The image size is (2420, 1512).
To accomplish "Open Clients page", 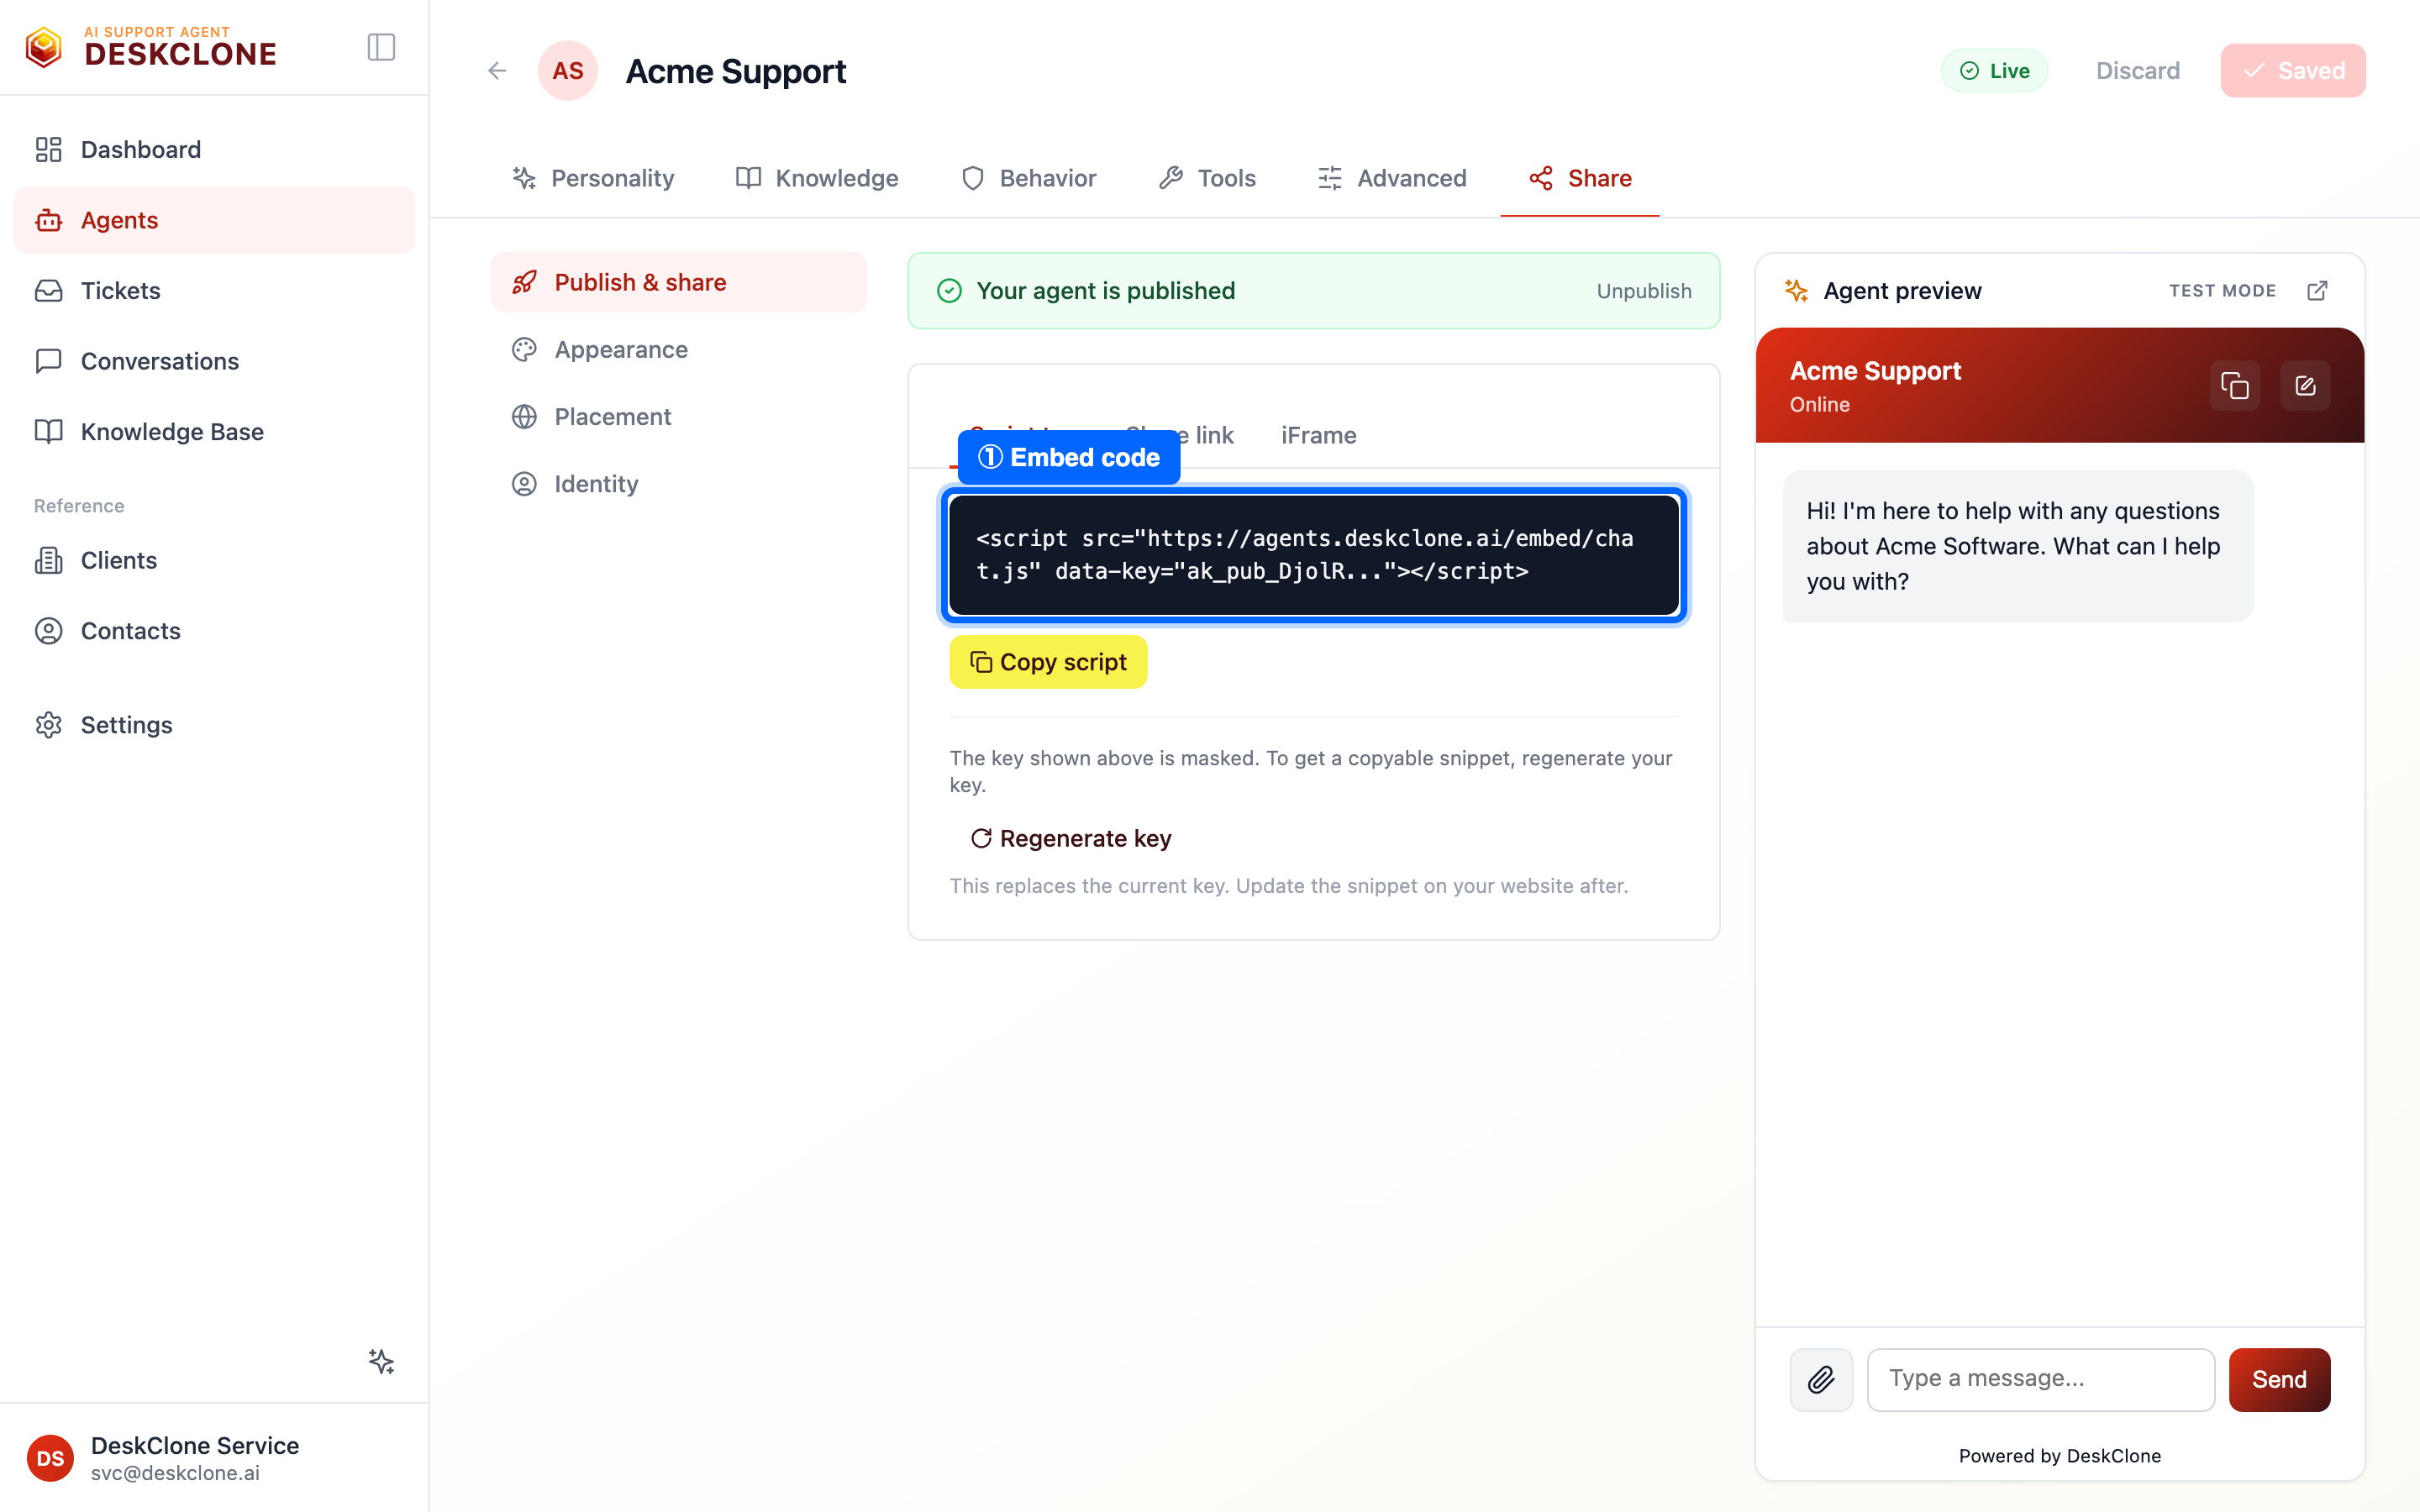I will pos(214,560).
